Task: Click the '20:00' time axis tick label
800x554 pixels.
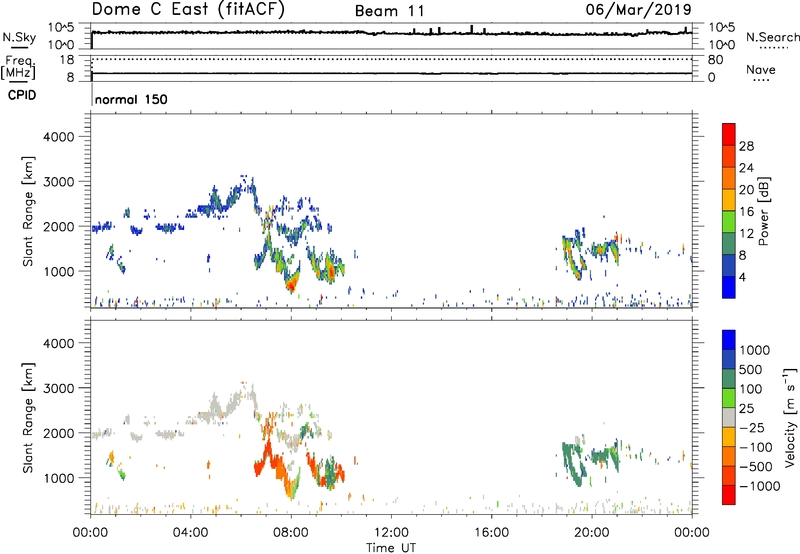Action: coord(591,533)
